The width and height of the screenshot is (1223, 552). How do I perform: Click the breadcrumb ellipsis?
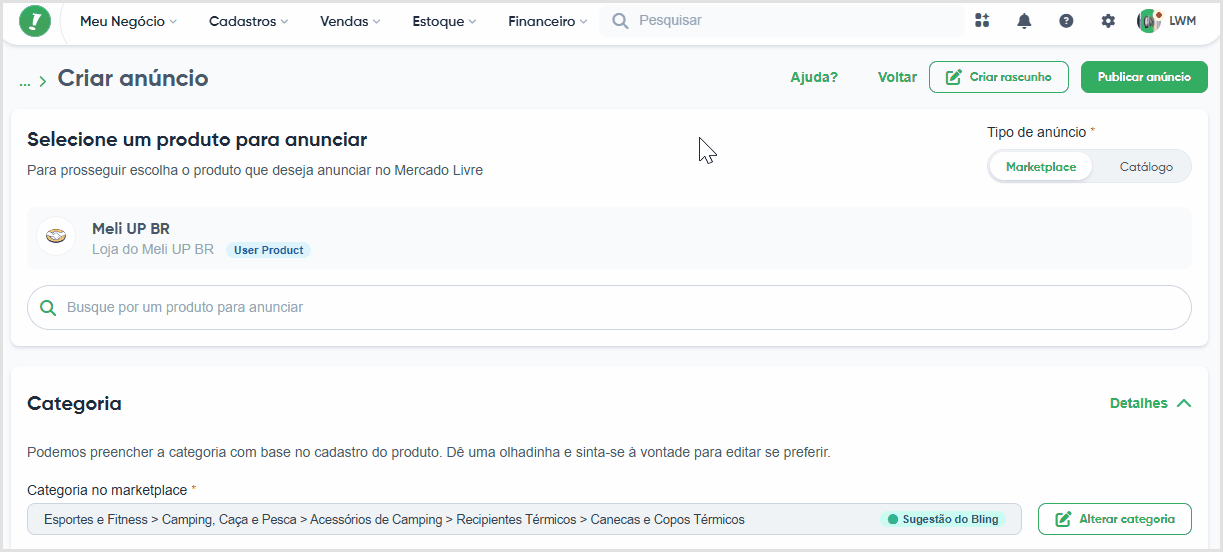25,80
